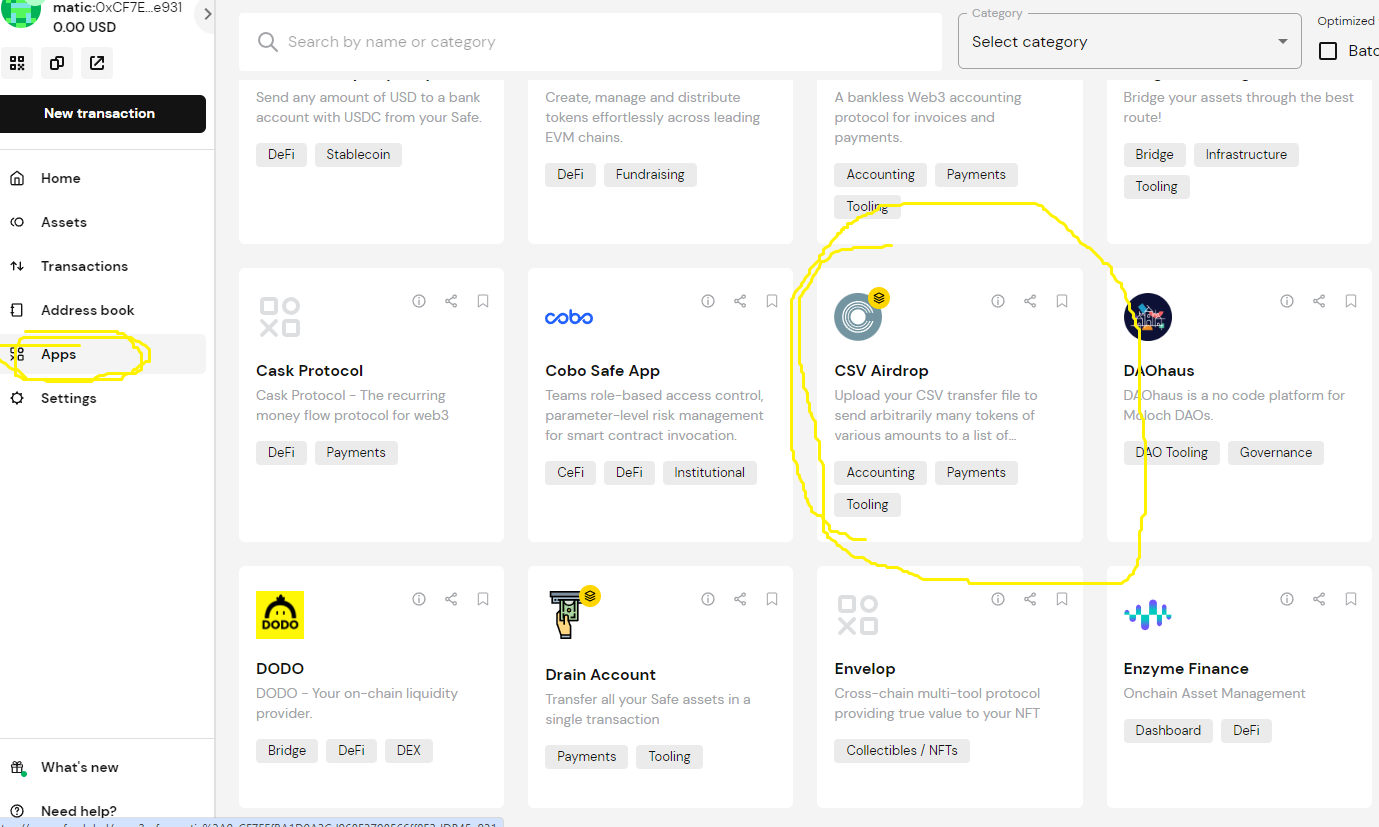The image size is (1379, 827).
Task: Click the Collectibles / NFTs tag
Action: [x=902, y=751]
